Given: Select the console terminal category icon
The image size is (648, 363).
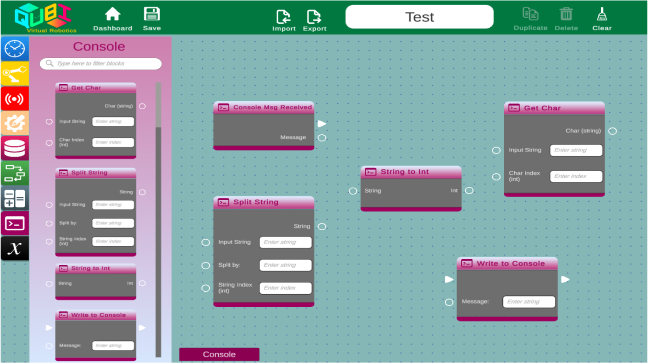Looking at the screenshot, I should (15, 224).
